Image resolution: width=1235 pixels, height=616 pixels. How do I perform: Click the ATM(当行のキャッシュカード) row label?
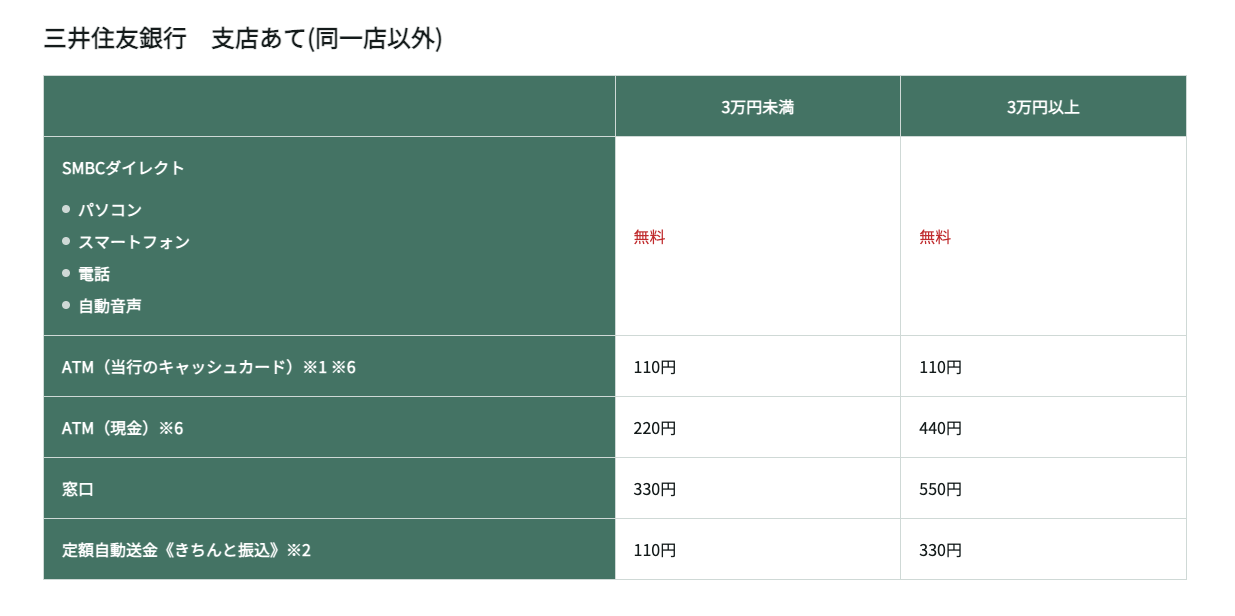[x=208, y=367]
